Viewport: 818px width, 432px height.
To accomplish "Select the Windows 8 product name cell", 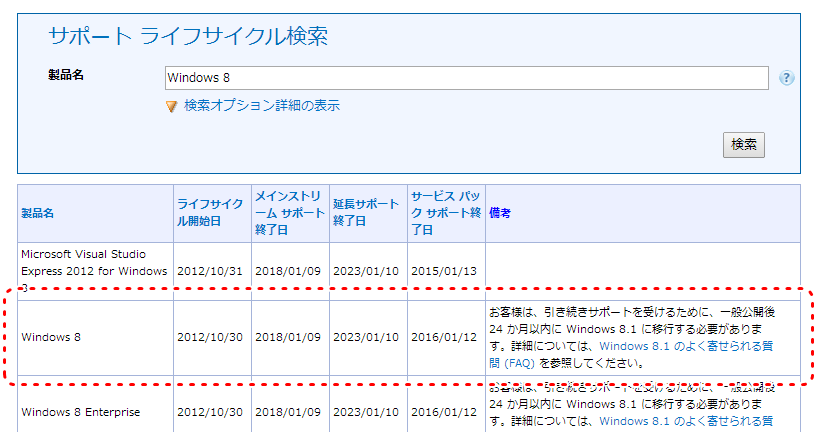I will [x=95, y=338].
